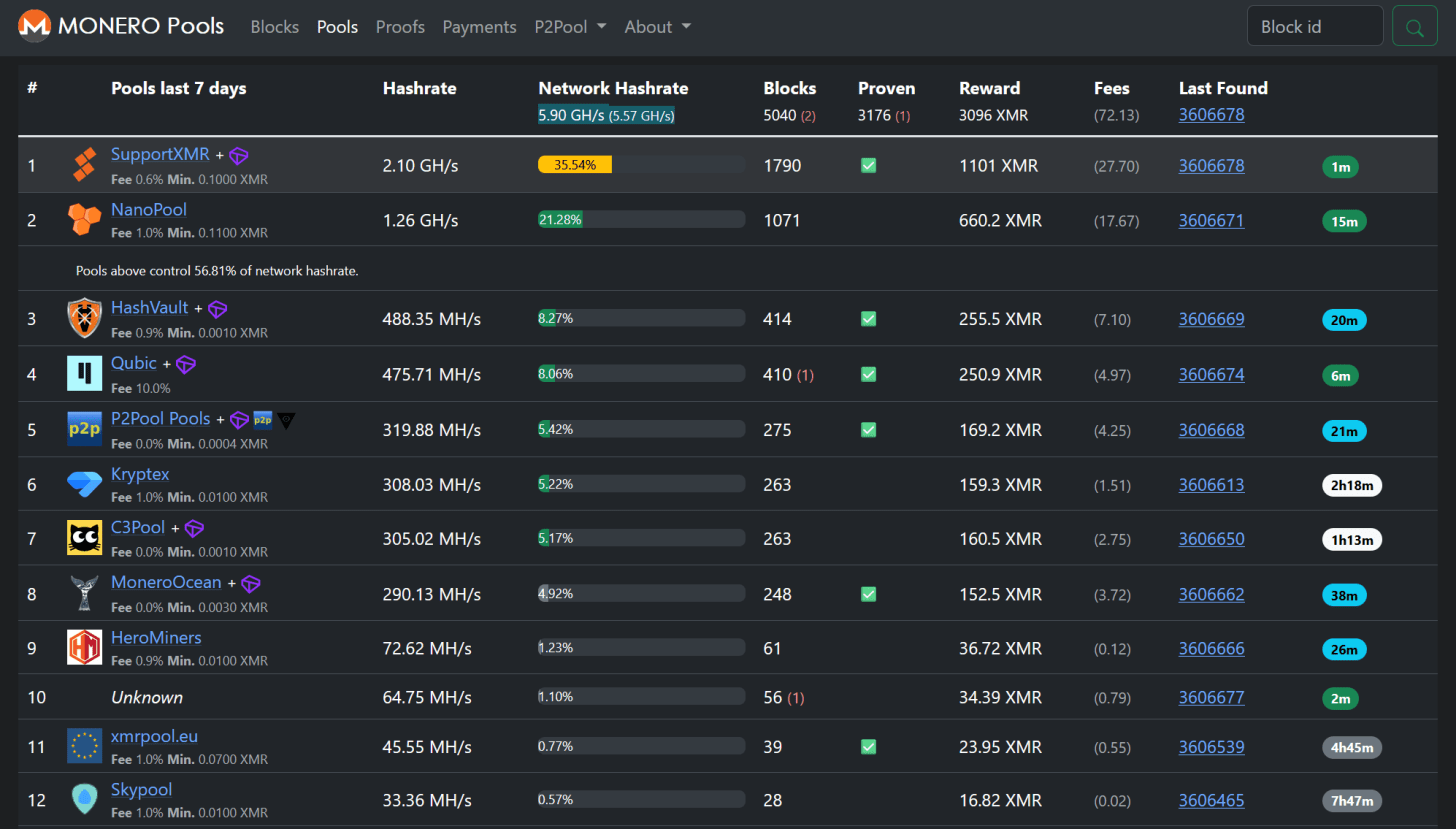The height and width of the screenshot is (829, 1456).
Task: Click the 1101 XMR reward value
Action: 999,165
